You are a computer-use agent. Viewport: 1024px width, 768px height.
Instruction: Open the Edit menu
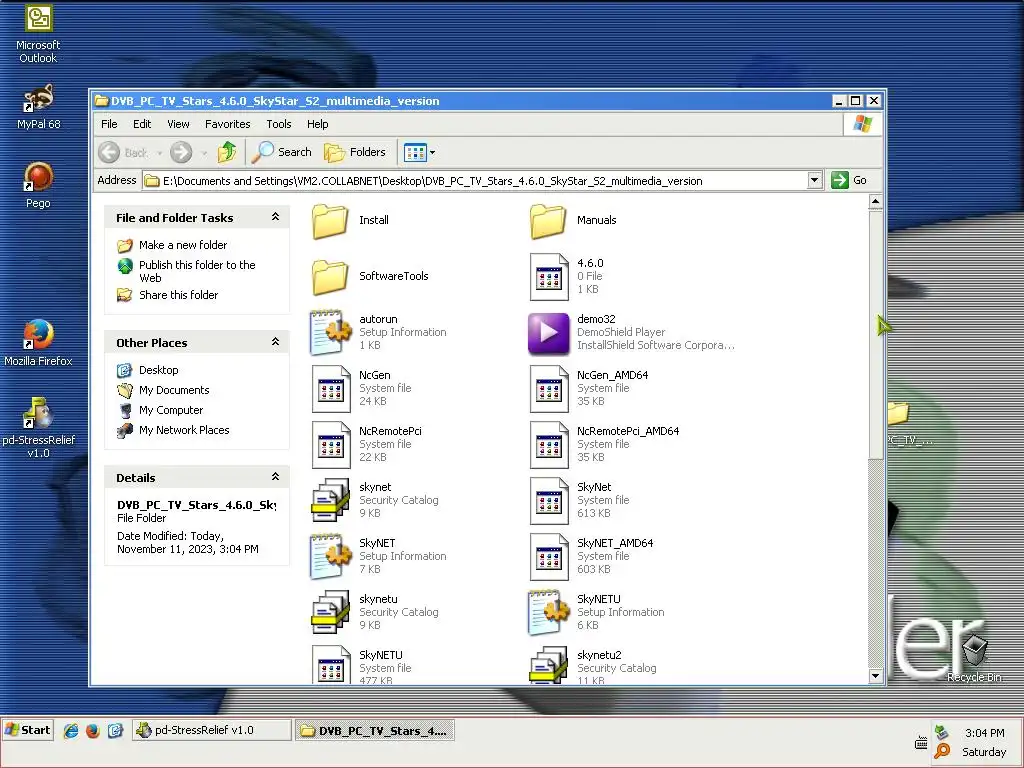(142, 124)
